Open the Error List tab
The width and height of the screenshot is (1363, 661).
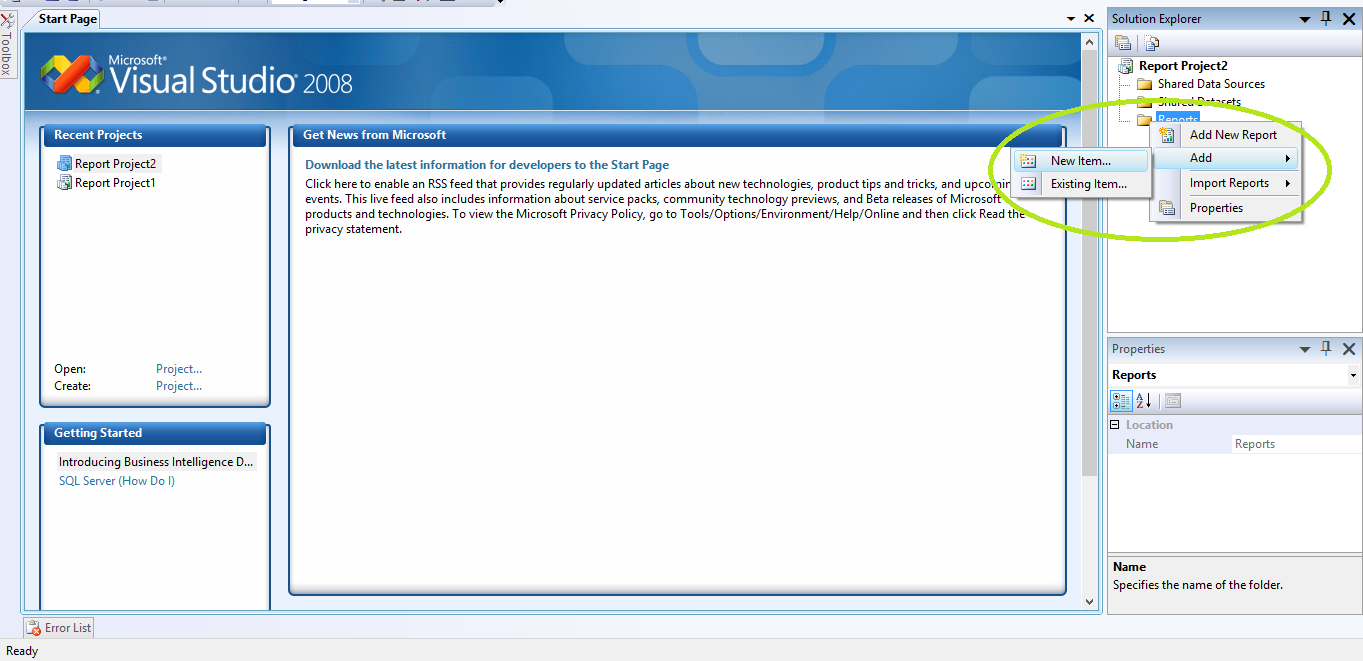pos(59,628)
